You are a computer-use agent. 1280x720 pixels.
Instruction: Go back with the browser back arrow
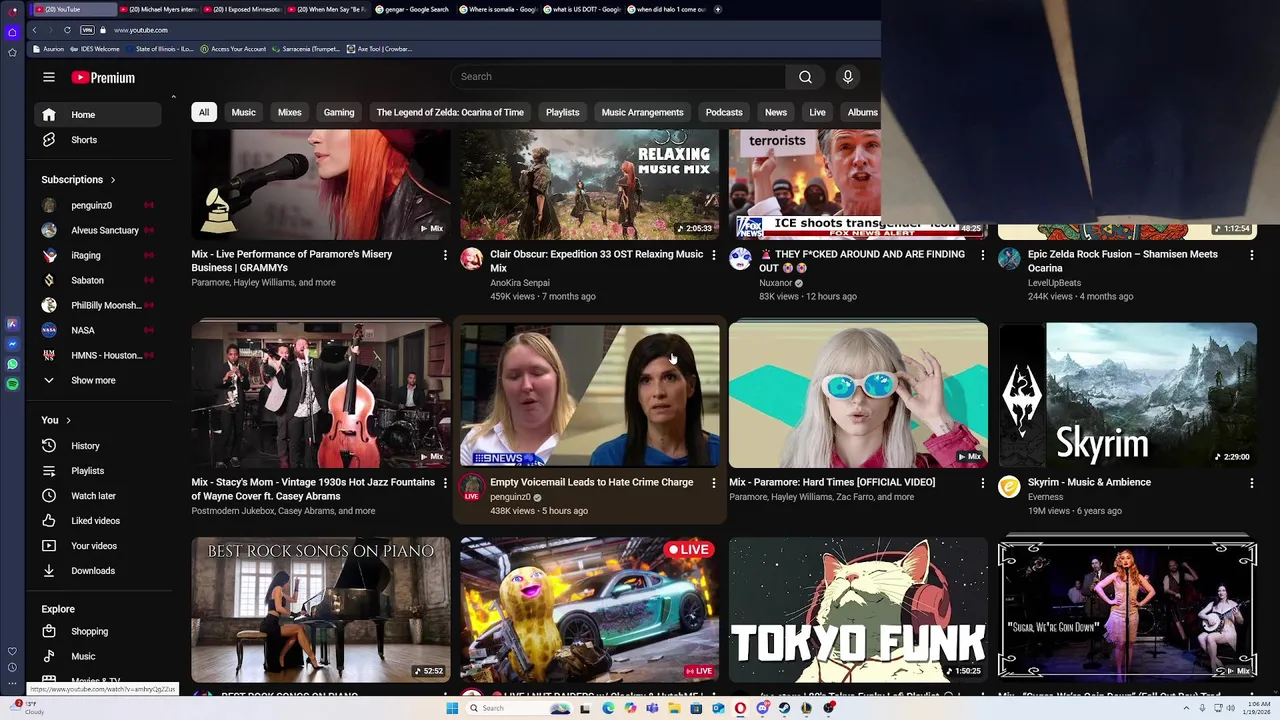[34, 30]
